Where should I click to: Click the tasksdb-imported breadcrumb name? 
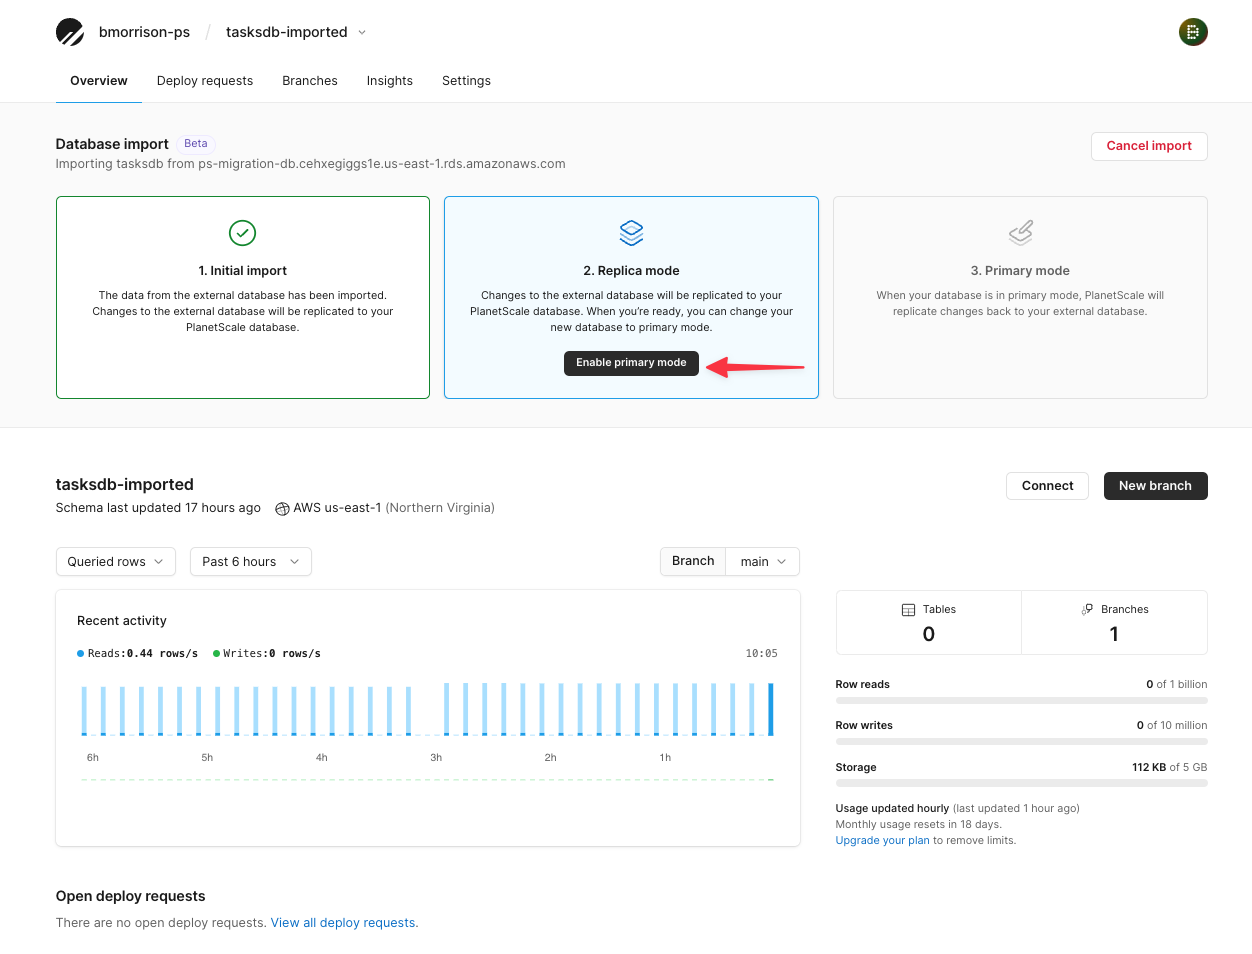coord(287,32)
